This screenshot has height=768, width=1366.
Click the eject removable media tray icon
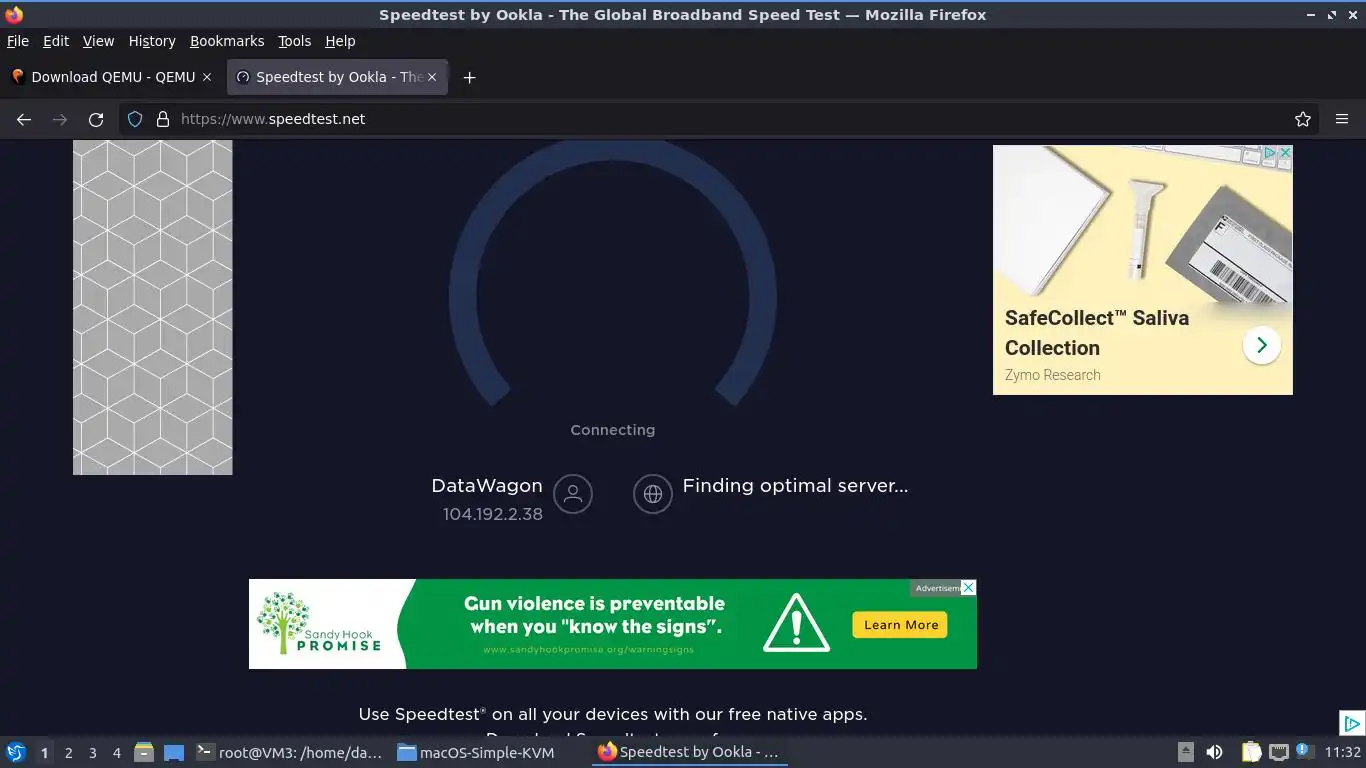click(1186, 752)
